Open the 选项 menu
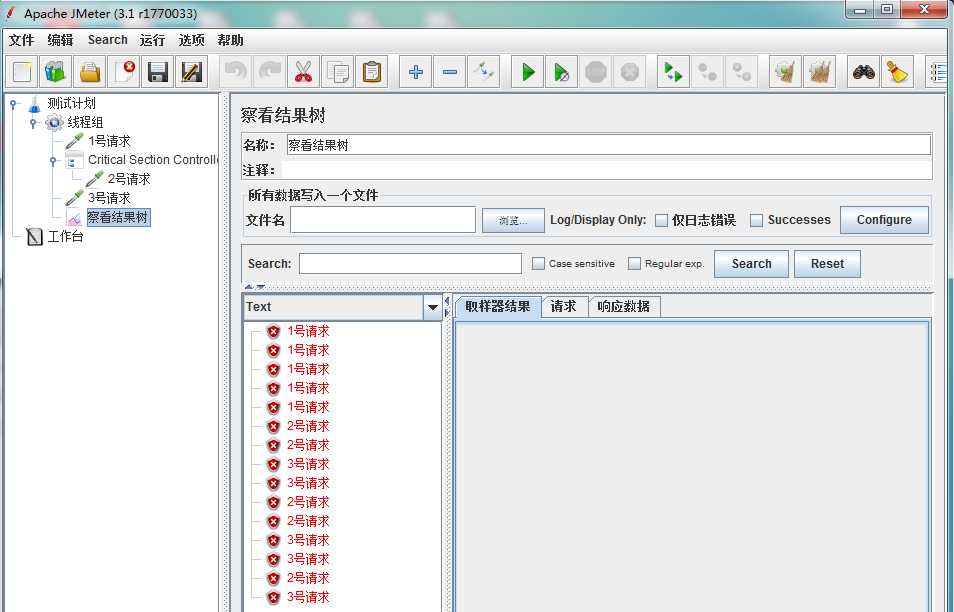 pos(192,40)
